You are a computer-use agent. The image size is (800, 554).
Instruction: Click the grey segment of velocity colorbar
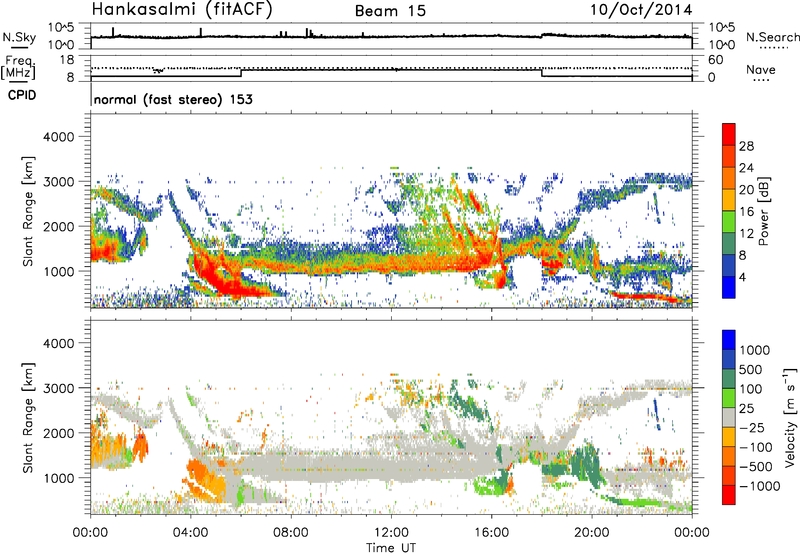(x=729, y=418)
